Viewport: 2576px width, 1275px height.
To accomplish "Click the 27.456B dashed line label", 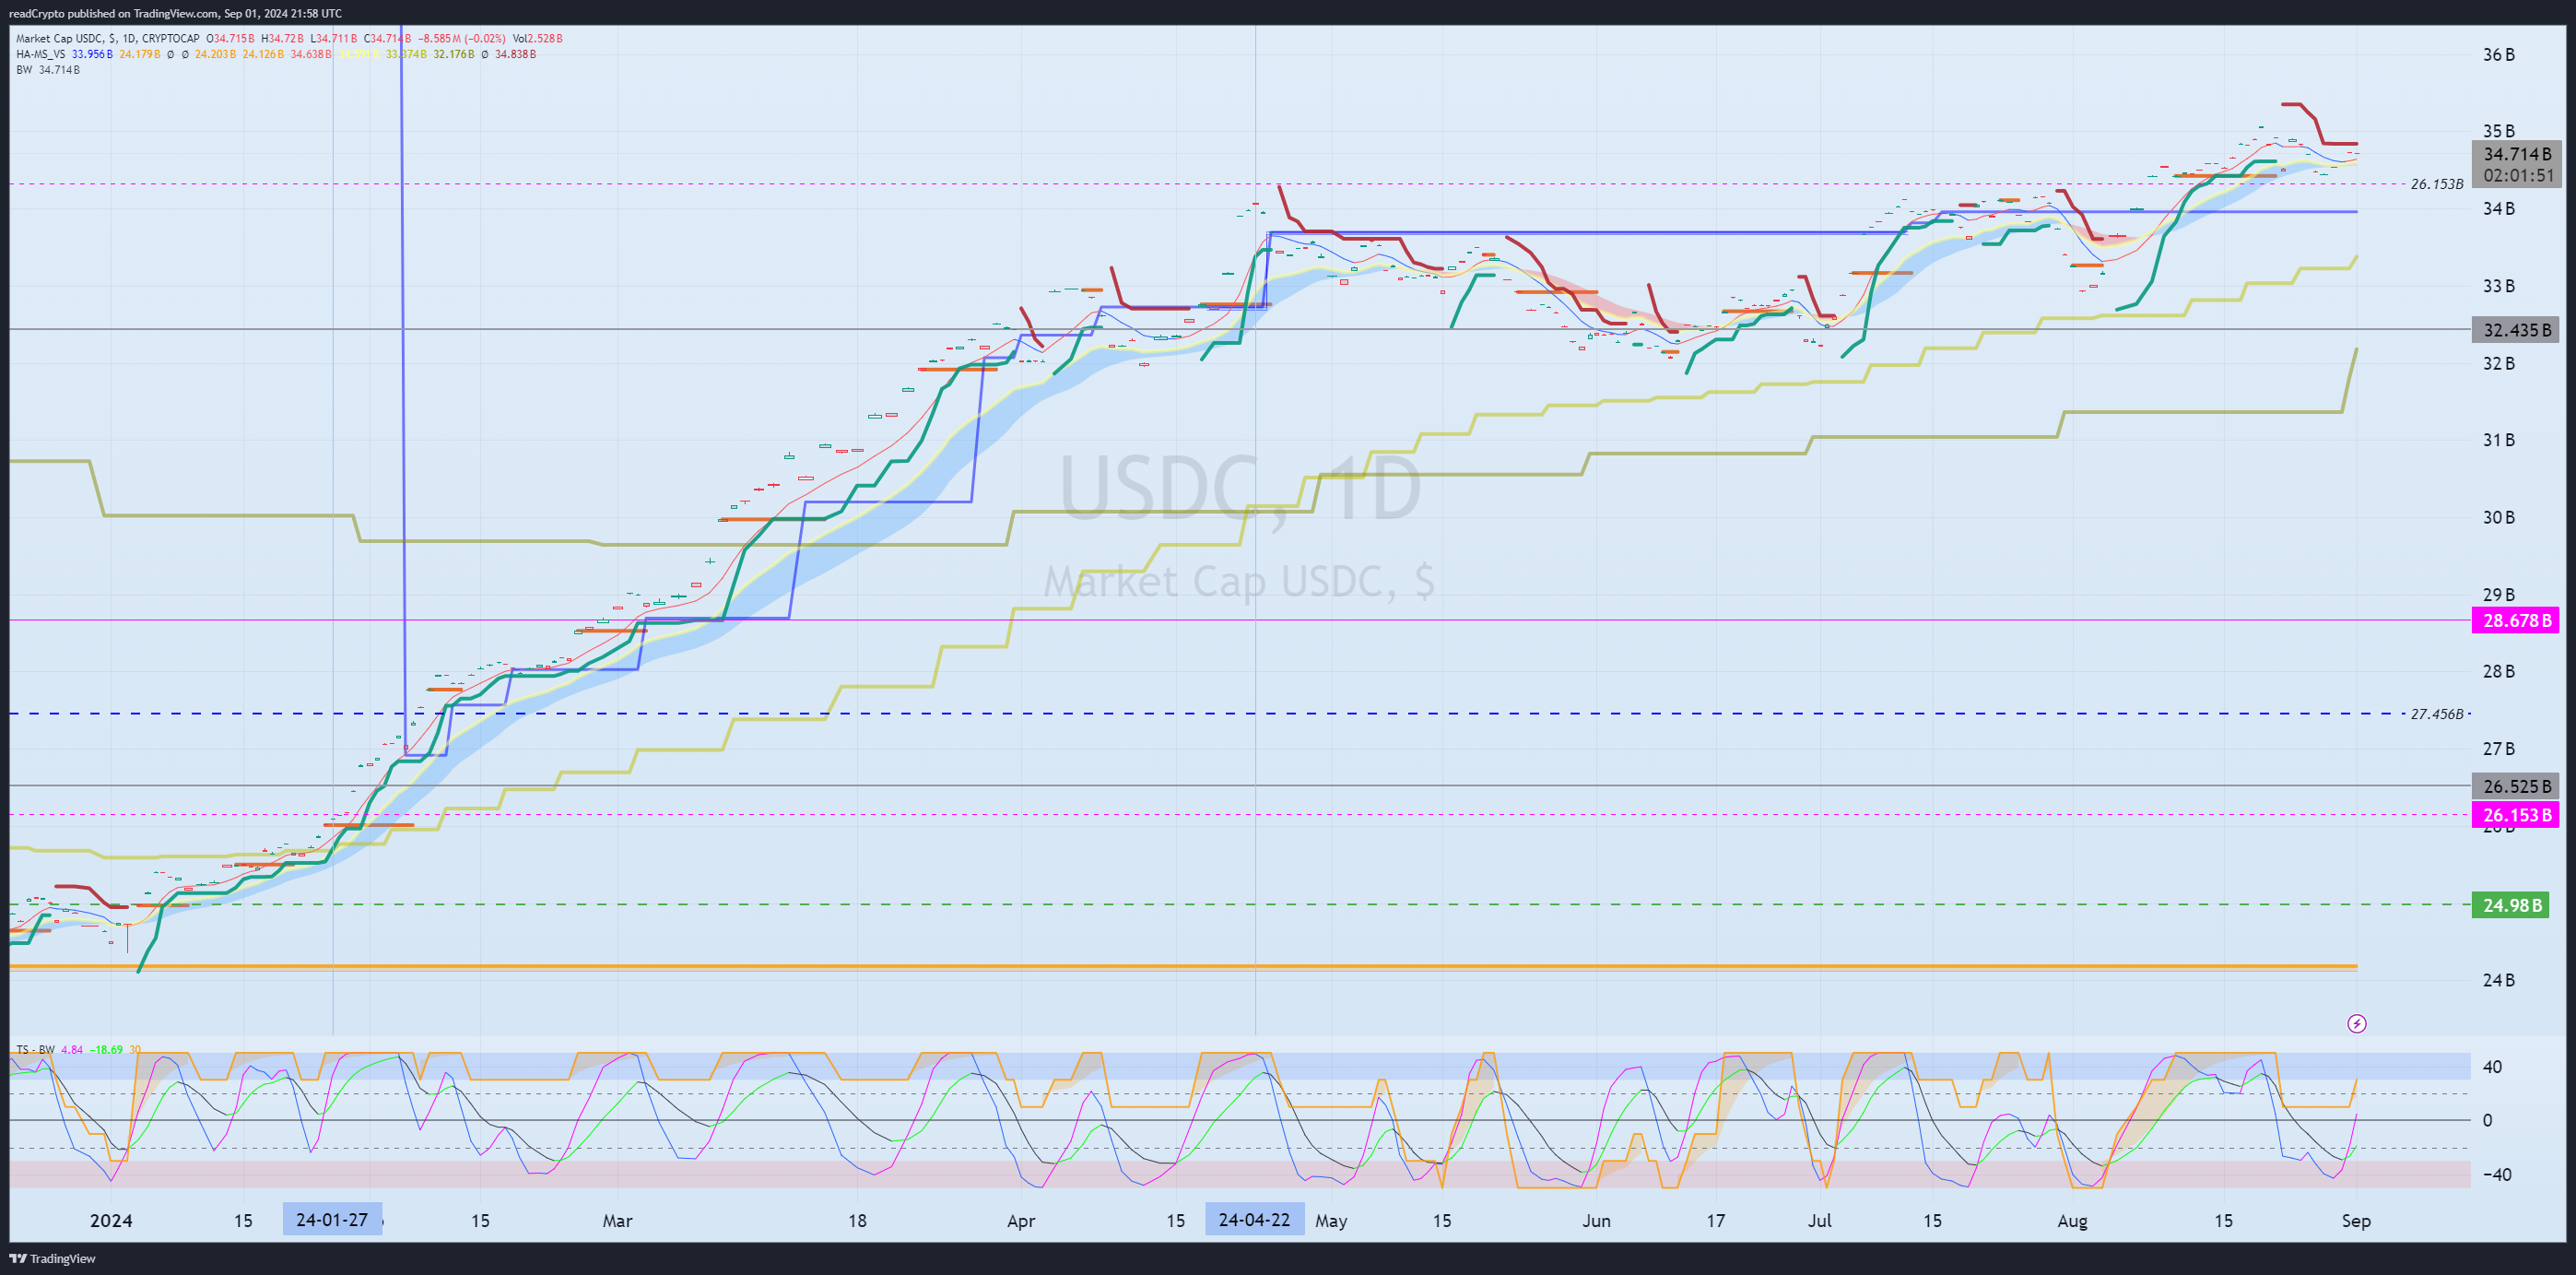I will point(2437,714).
